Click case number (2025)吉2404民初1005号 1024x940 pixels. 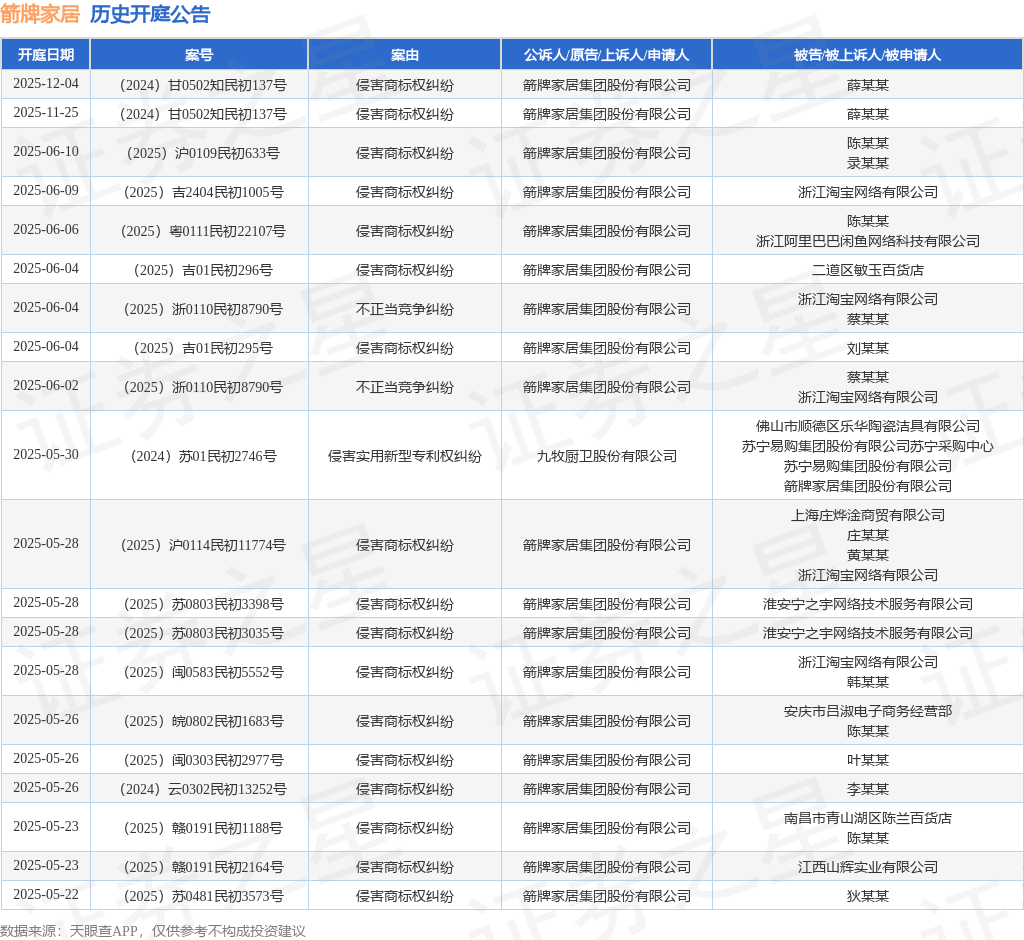pos(203,192)
